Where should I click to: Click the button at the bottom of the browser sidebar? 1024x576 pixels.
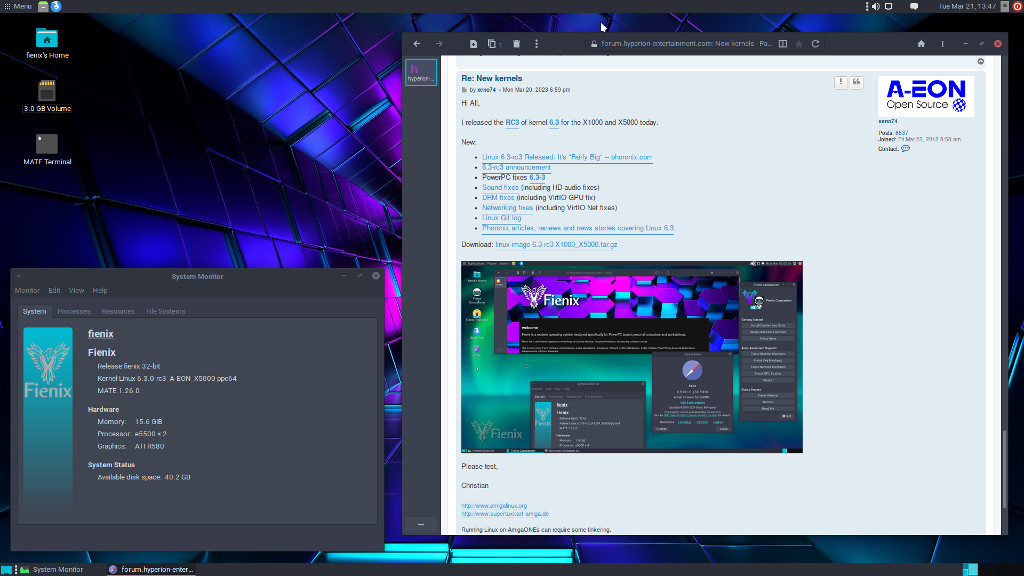click(421, 524)
